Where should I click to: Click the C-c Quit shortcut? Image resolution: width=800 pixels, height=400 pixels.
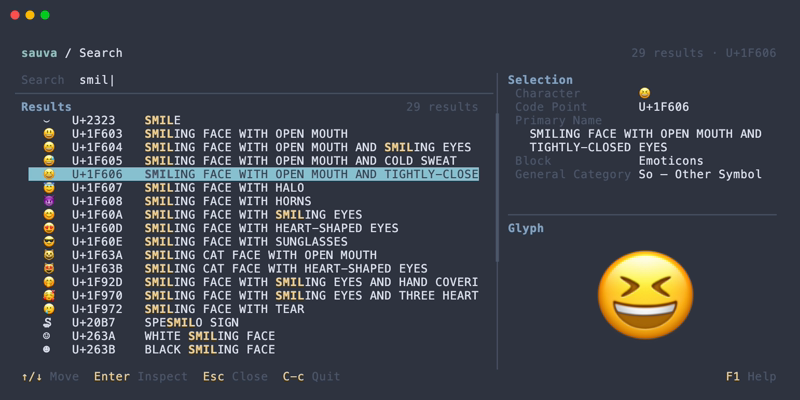pos(311,377)
